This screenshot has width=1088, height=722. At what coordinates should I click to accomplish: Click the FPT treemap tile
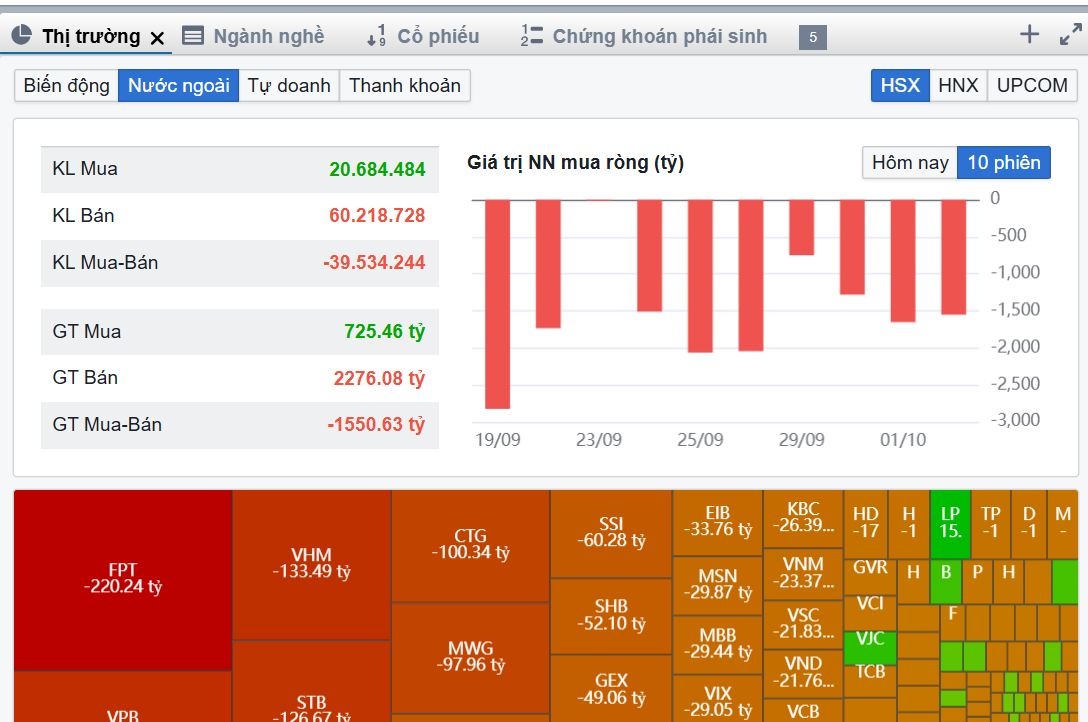point(123,579)
